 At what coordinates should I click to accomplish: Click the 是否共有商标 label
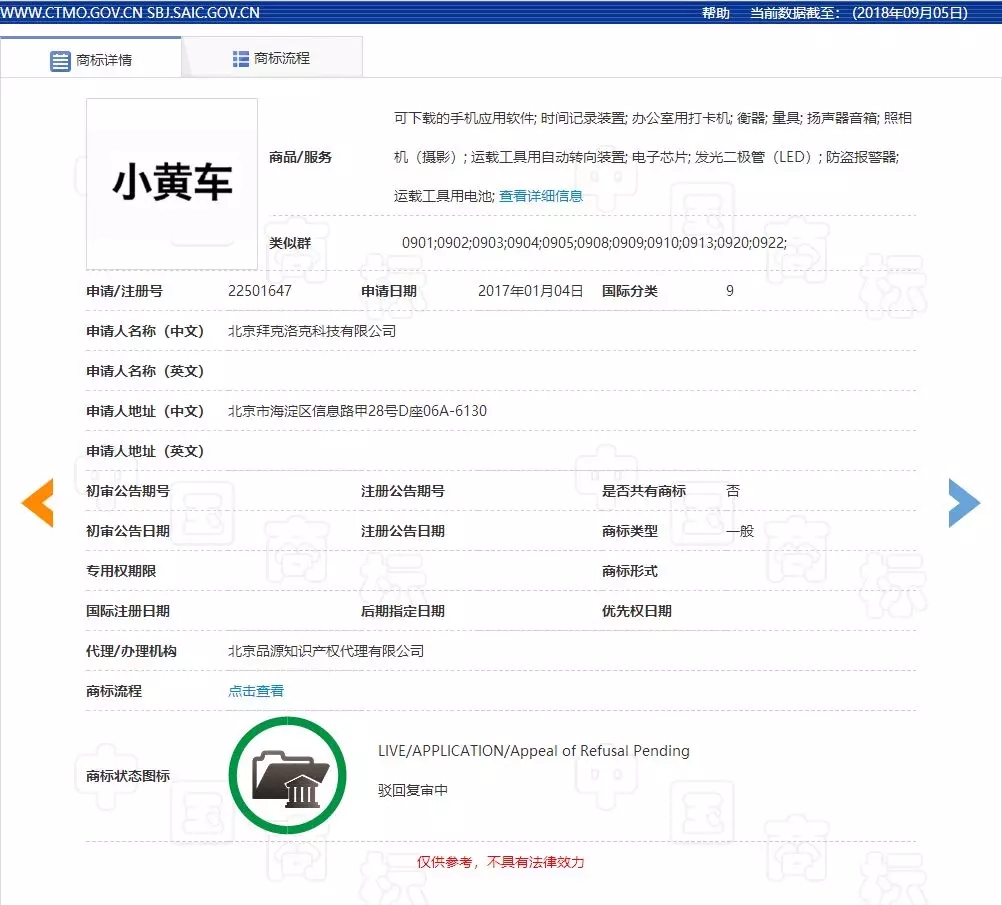pyautogui.click(x=644, y=491)
